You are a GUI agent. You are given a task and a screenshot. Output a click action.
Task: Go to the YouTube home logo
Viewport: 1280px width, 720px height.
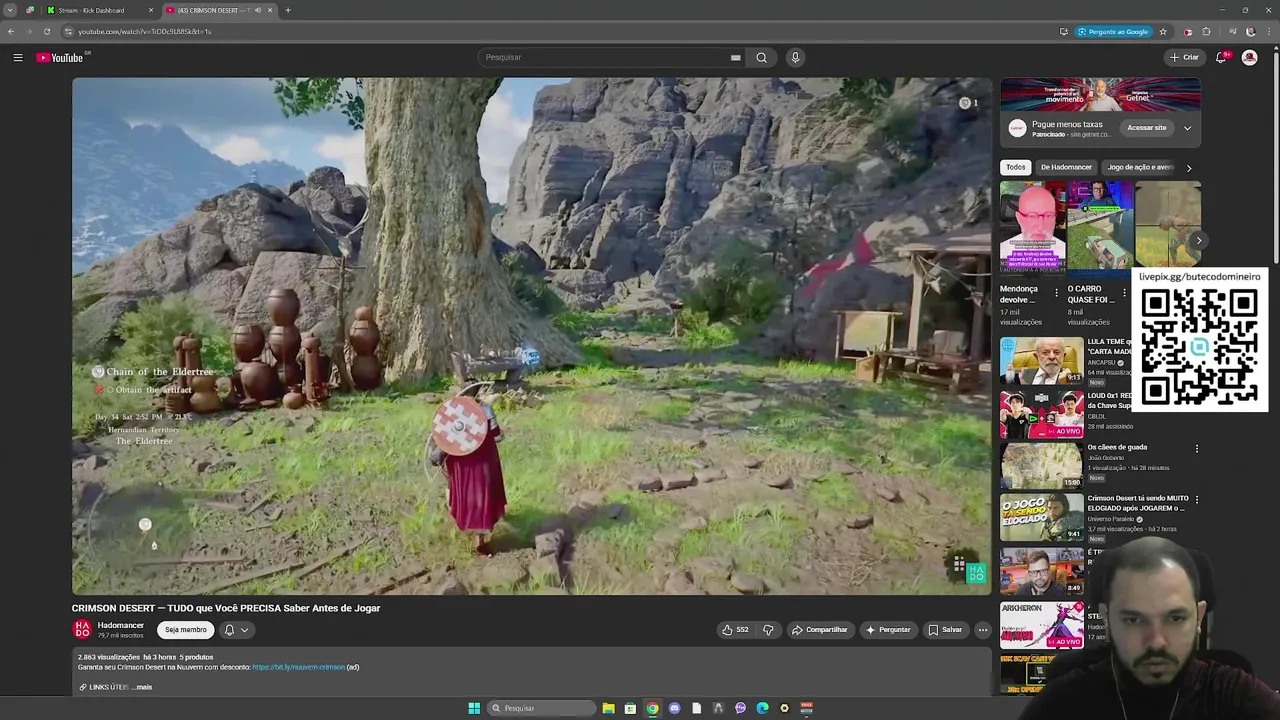pos(61,57)
